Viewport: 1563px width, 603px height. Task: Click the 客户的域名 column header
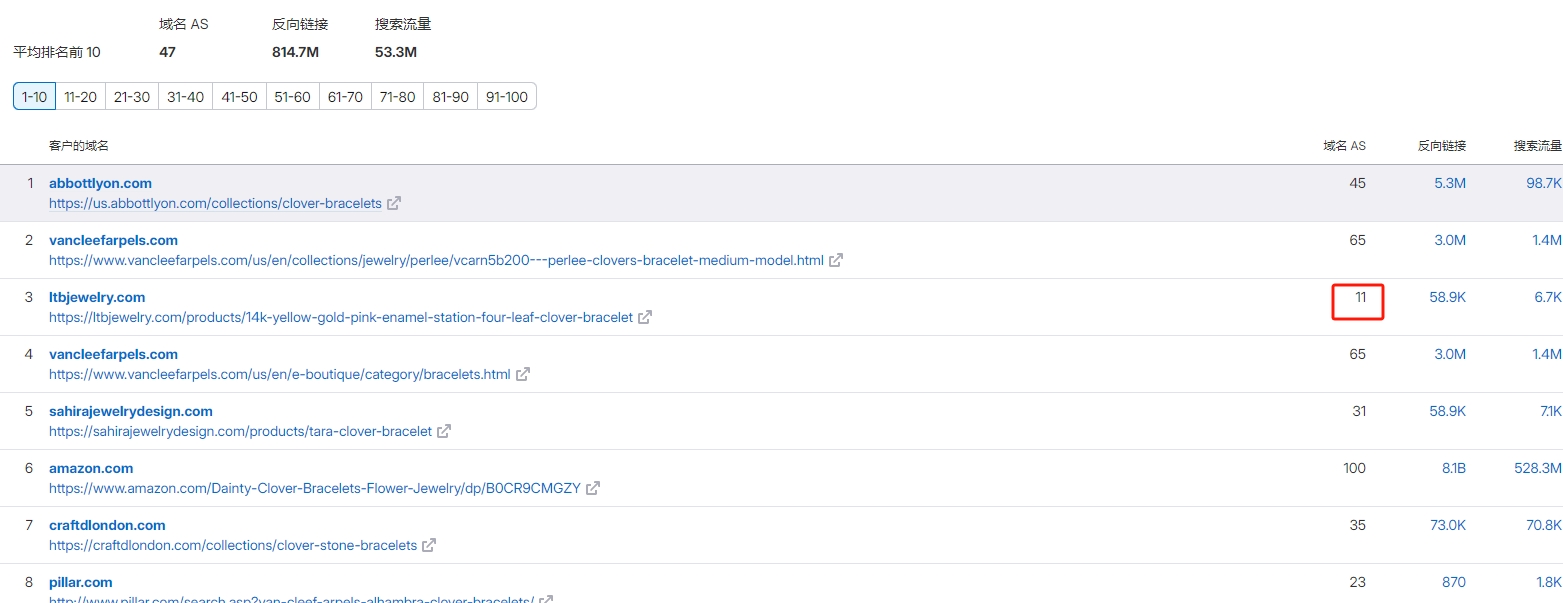click(x=79, y=146)
